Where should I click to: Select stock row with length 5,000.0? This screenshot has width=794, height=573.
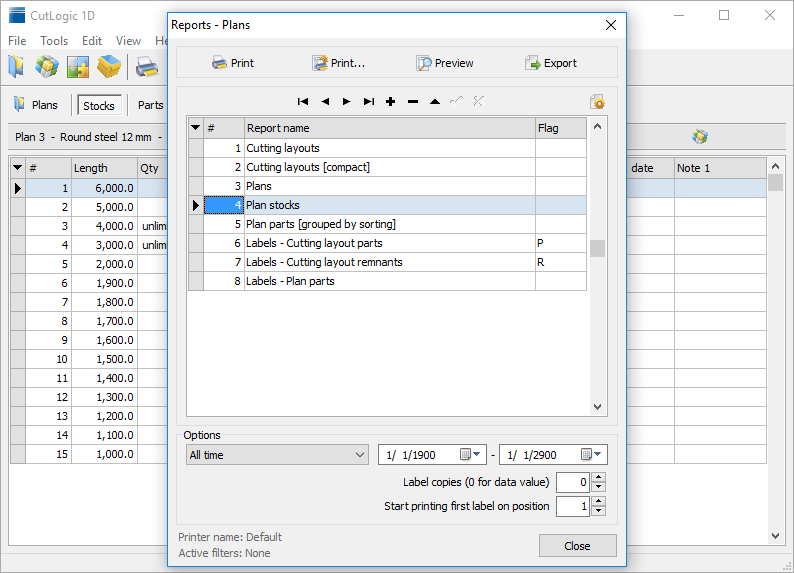(89, 207)
